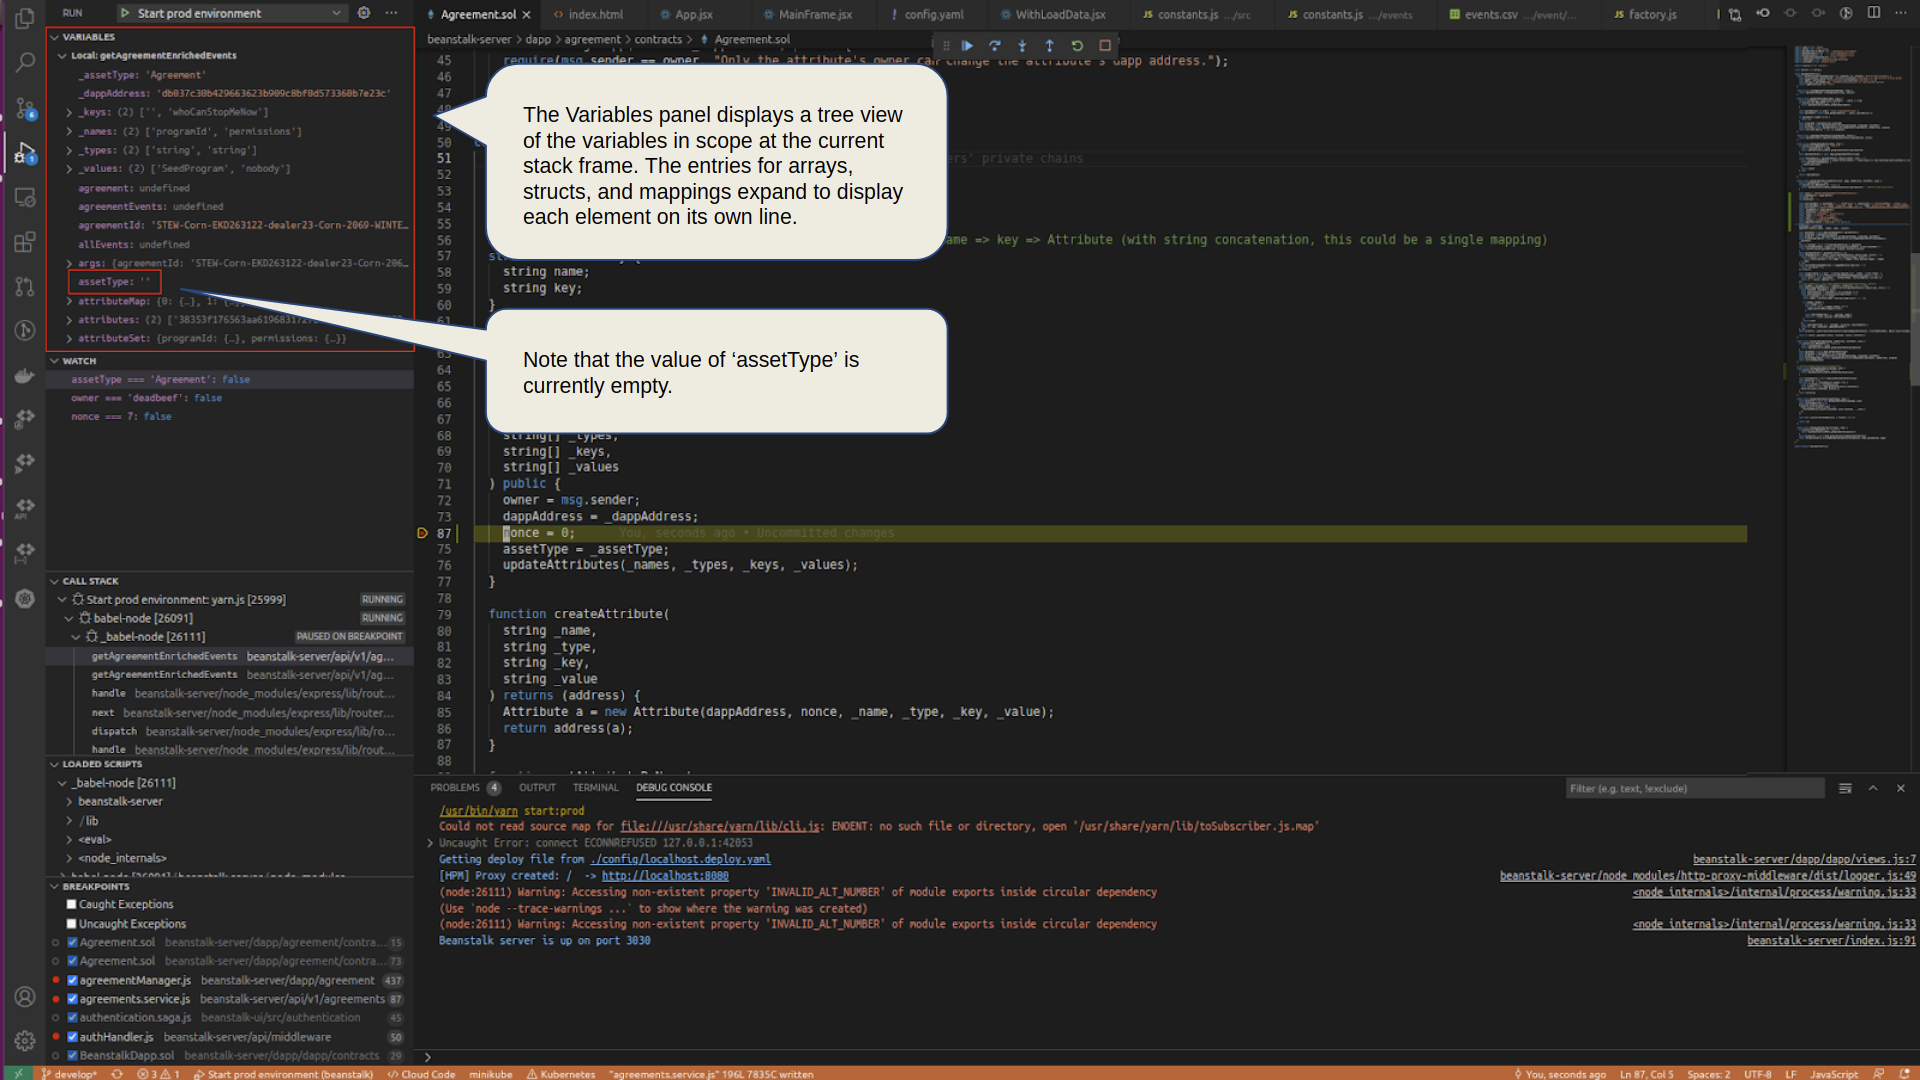The height and width of the screenshot is (1080, 1920).
Task: Click the debug console filter input field
Action: coord(1694,789)
